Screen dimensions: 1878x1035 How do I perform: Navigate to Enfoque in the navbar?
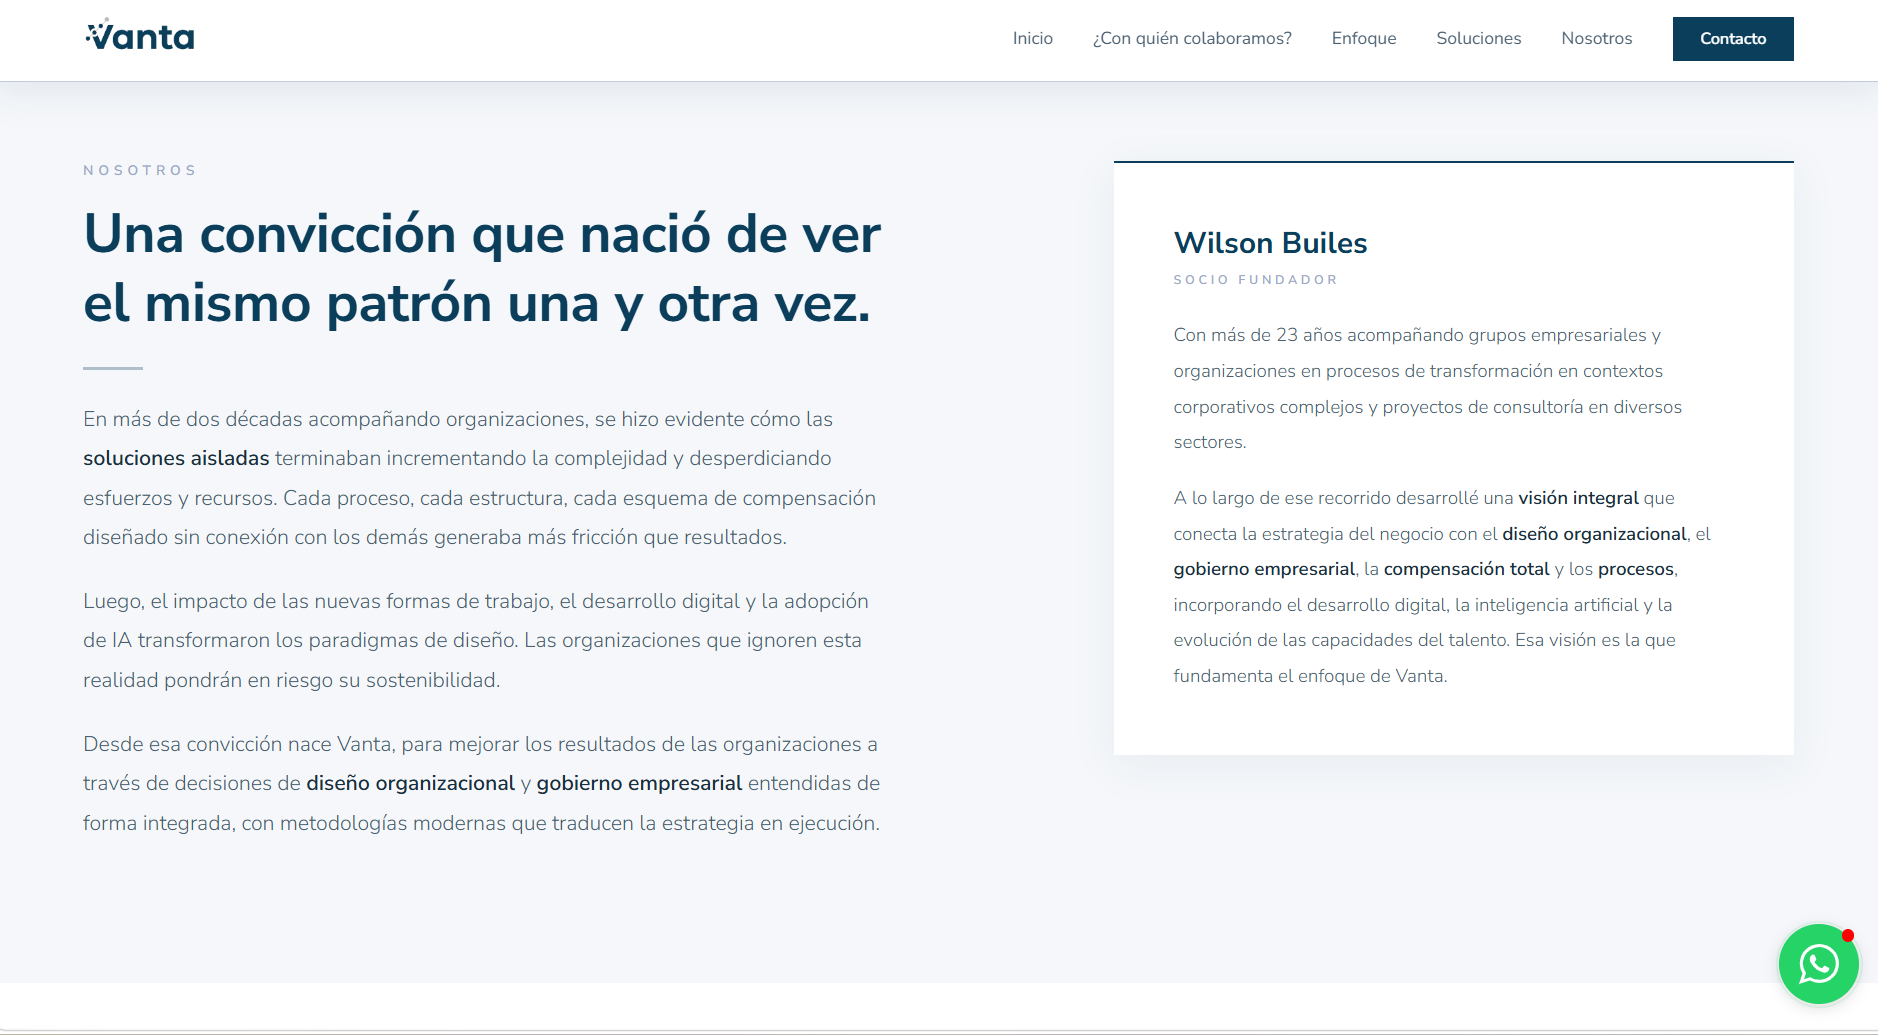pyautogui.click(x=1363, y=39)
